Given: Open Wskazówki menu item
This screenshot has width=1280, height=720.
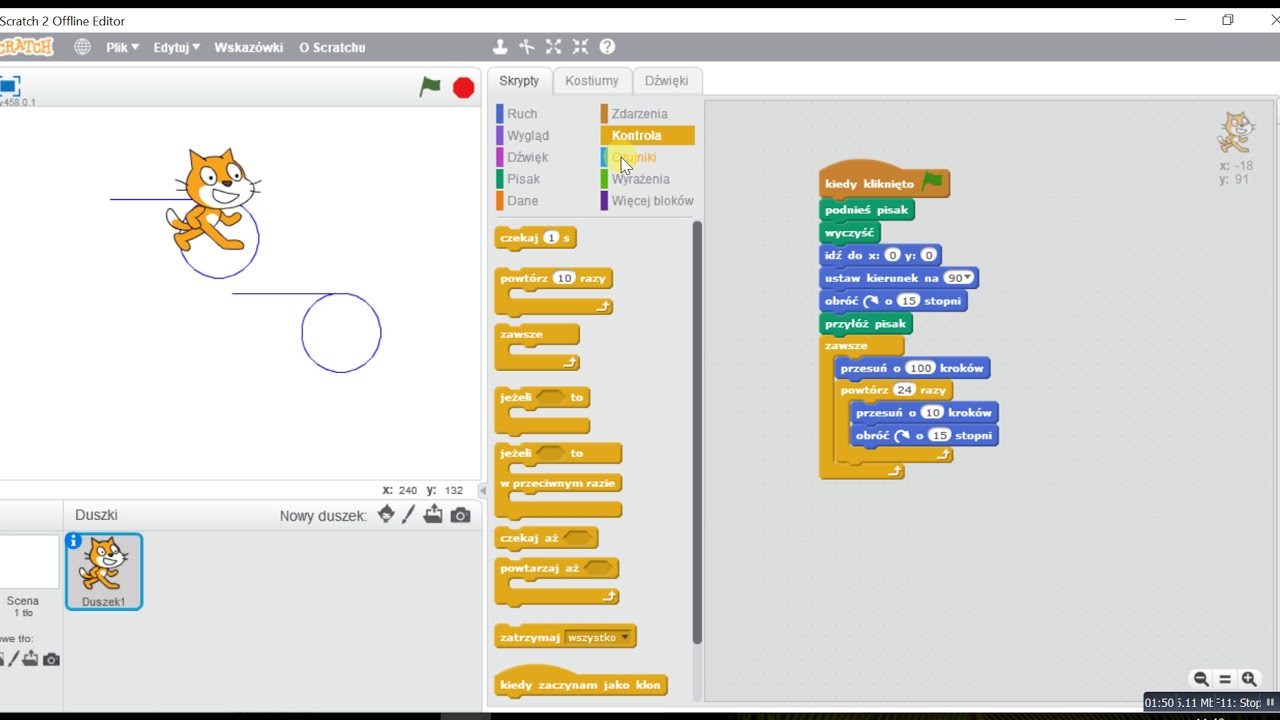Looking at the screenshot, I should tap(248, 47).
